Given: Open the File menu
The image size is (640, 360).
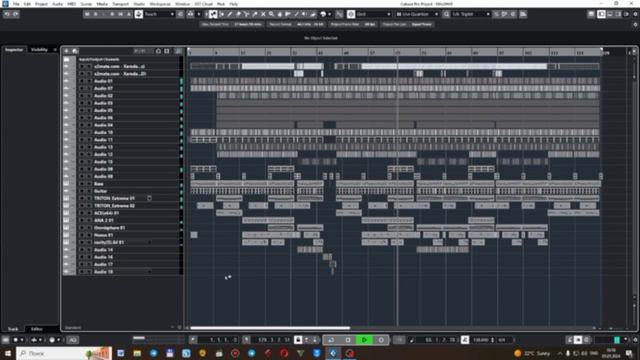Looking at the screenshot, I should coord(16,4).
